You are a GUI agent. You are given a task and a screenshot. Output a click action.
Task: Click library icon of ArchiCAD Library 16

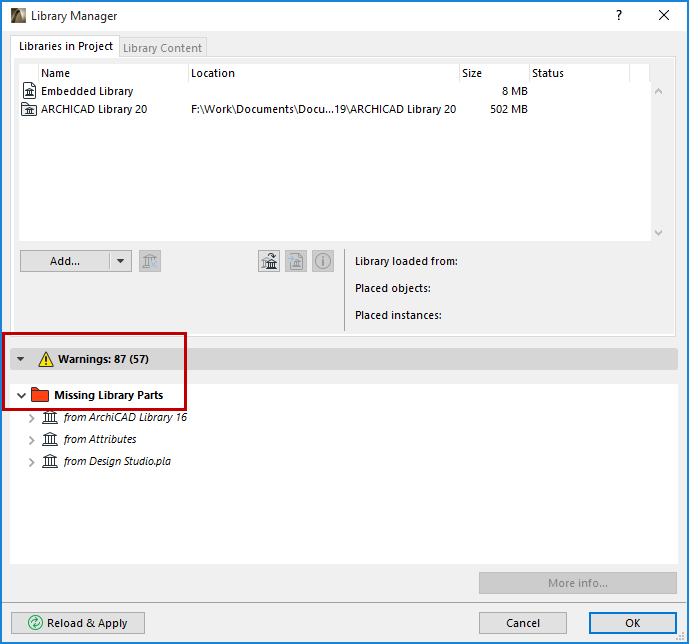click(x=50, y=417)
